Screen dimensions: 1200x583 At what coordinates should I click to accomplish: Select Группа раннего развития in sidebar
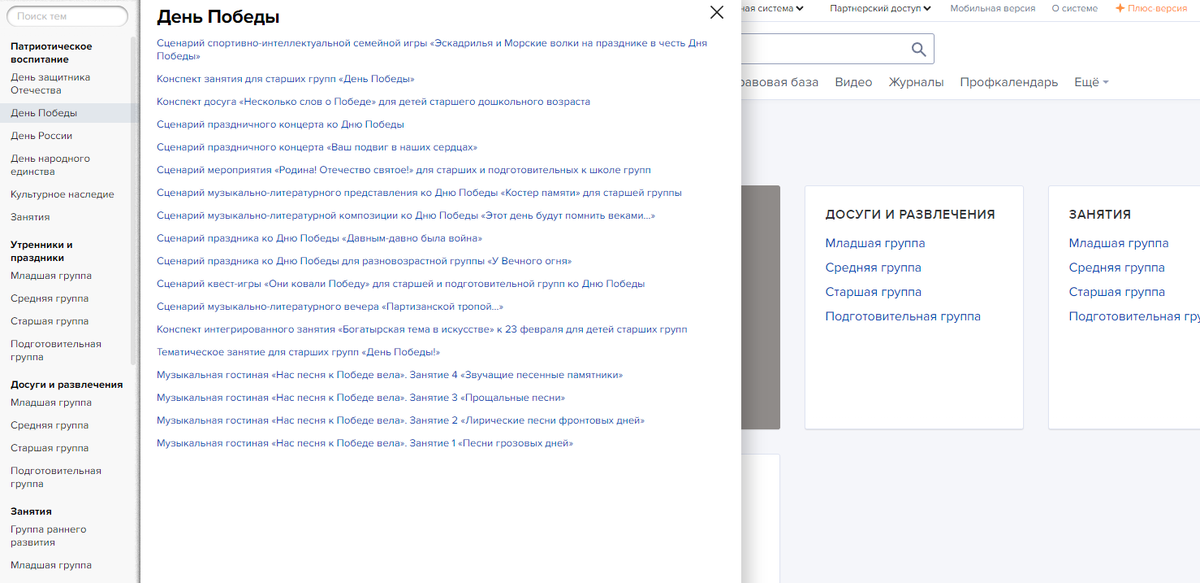pyautogui.click(x=48, y=536)
